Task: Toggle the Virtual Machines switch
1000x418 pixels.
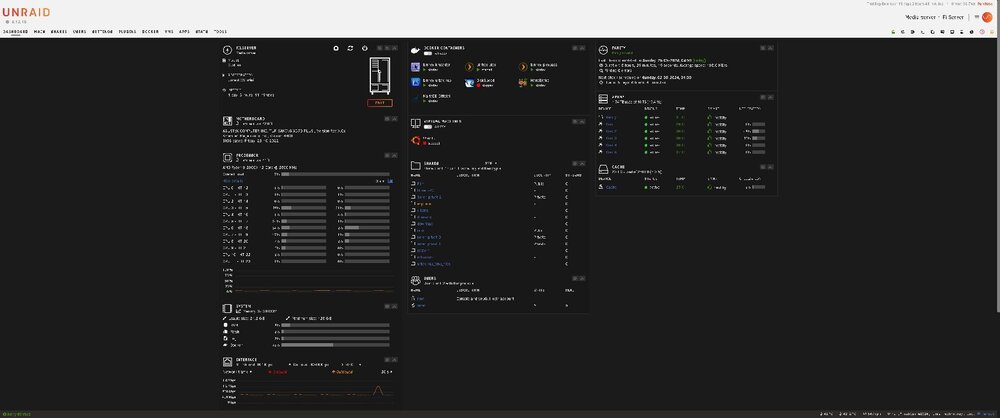Action: point(429,126)
